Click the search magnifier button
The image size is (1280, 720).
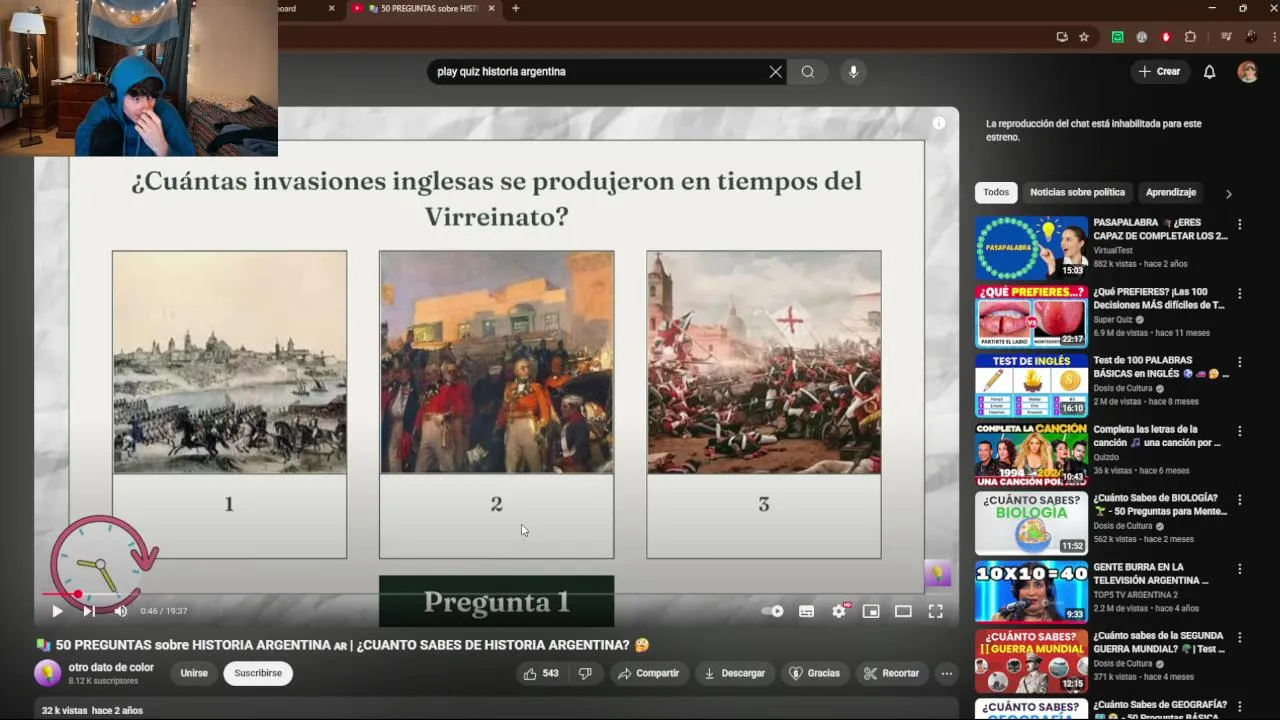(808, 72)
